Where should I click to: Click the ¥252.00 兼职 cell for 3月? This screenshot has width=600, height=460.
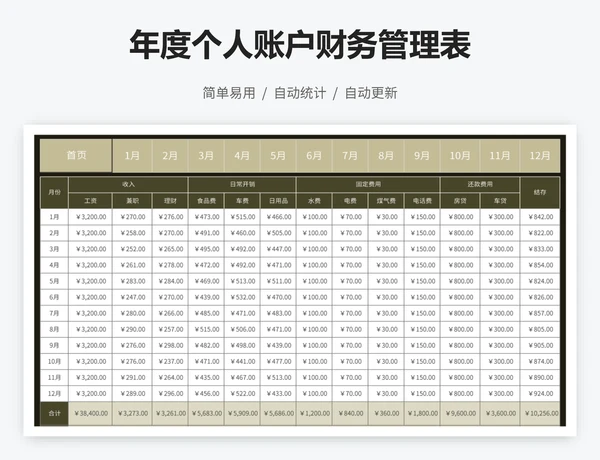coord(132,249)
